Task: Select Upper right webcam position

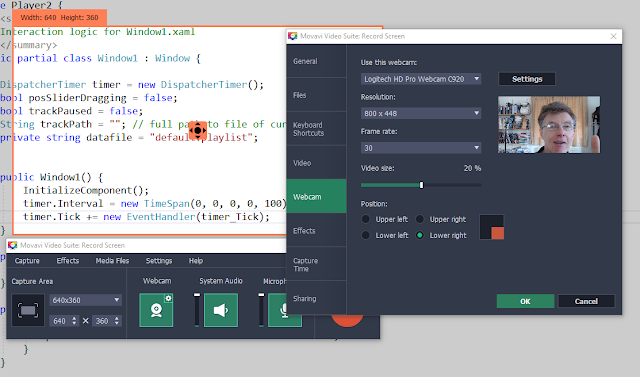Action: (x=420, y=219)
